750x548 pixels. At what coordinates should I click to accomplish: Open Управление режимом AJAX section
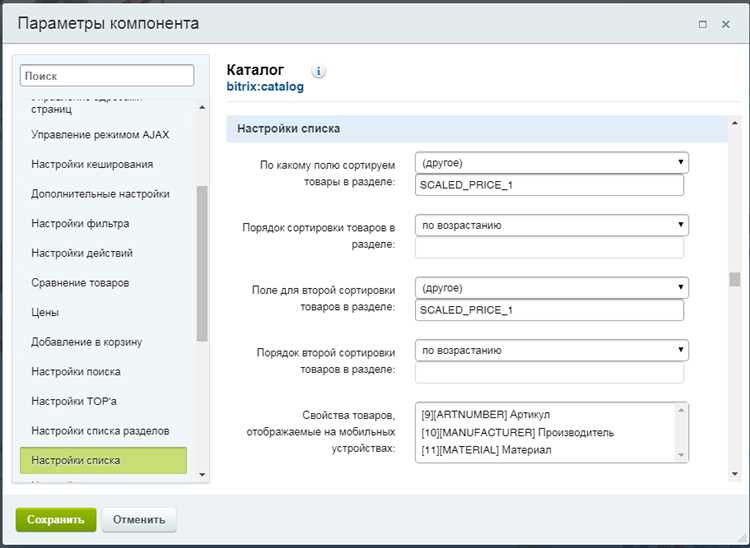[x=100, y=135]
